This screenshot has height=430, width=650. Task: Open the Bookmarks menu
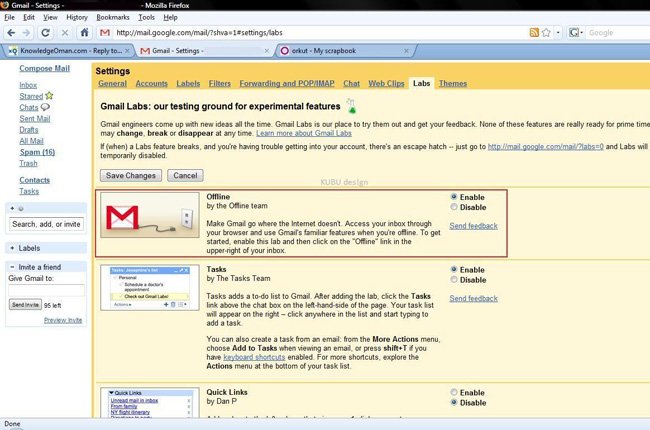point(113,17)
